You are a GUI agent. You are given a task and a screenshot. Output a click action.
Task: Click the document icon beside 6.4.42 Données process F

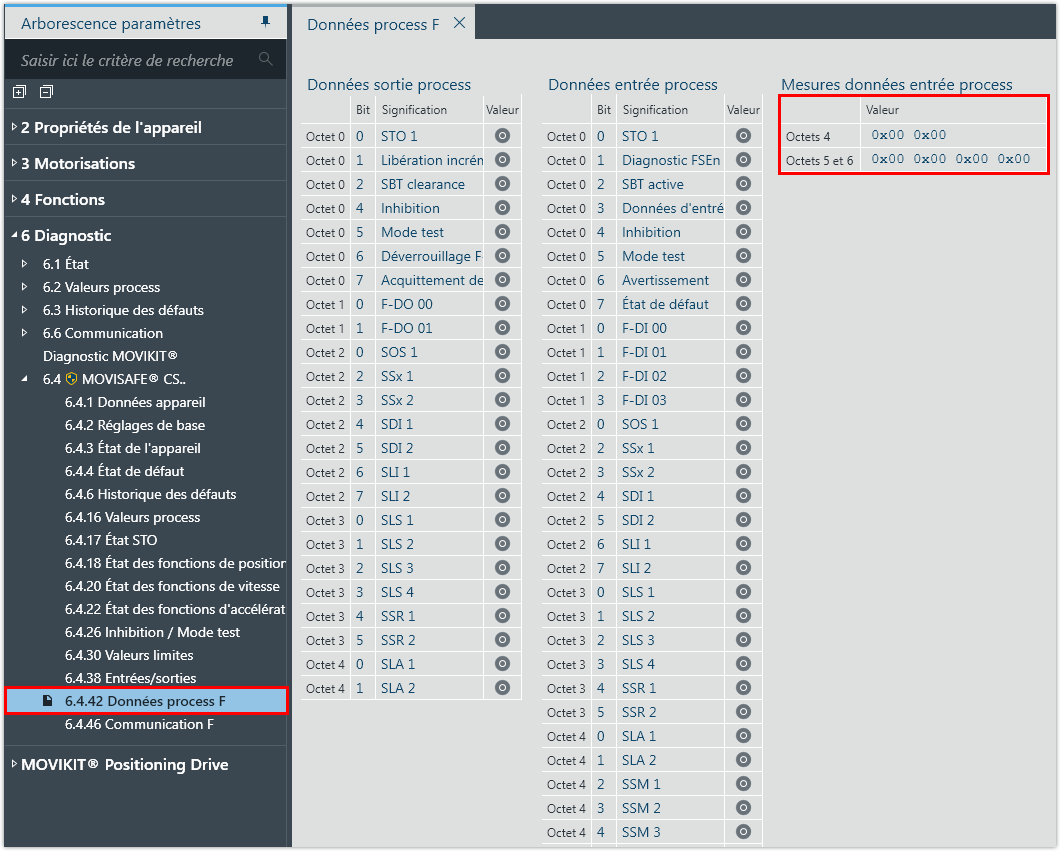point(47,701)
